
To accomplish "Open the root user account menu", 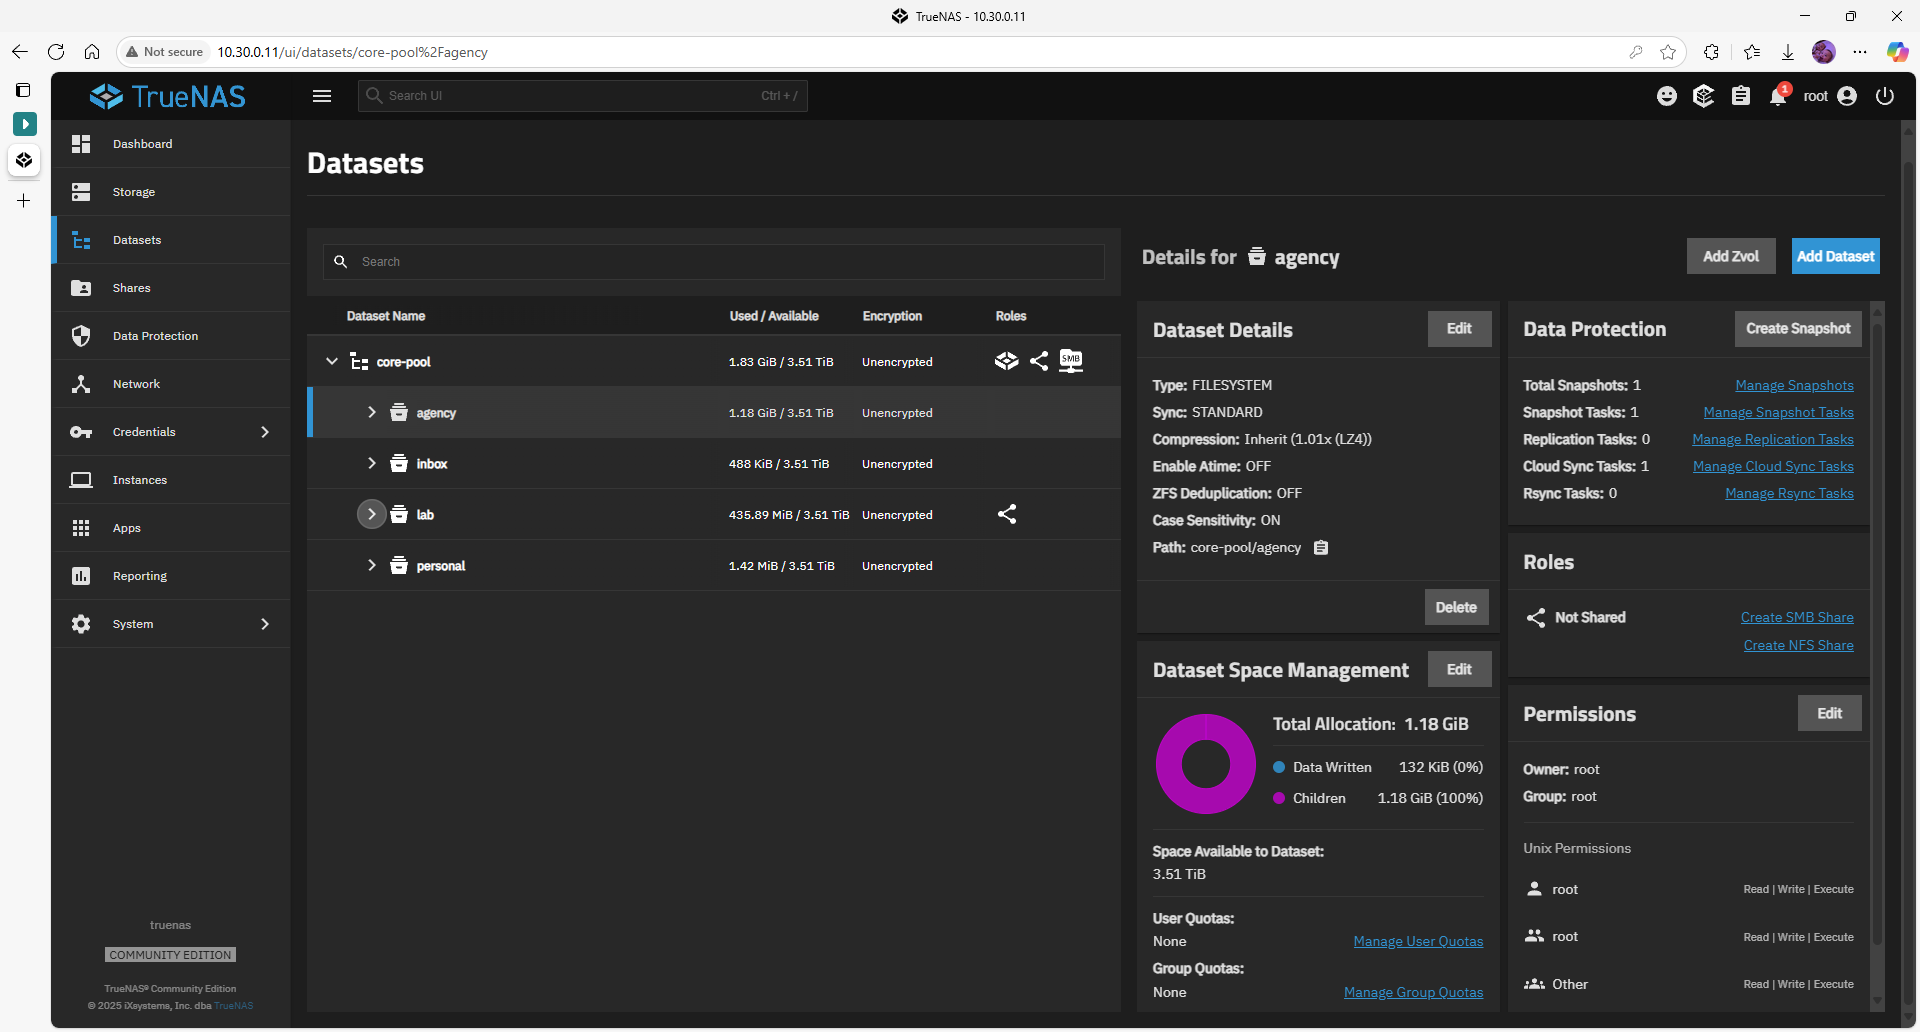I will [x=1830, y=96].
